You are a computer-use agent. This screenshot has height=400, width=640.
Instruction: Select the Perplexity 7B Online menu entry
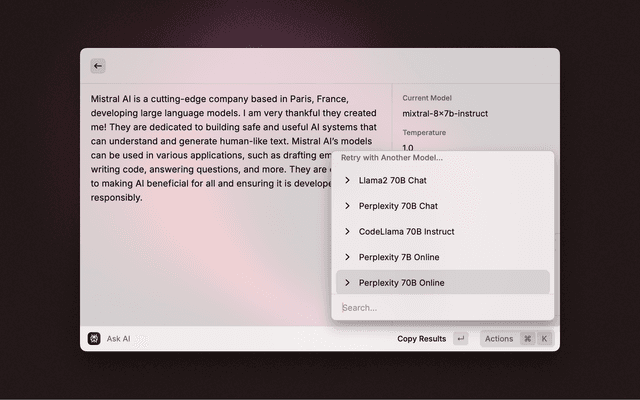coord(443,257)
